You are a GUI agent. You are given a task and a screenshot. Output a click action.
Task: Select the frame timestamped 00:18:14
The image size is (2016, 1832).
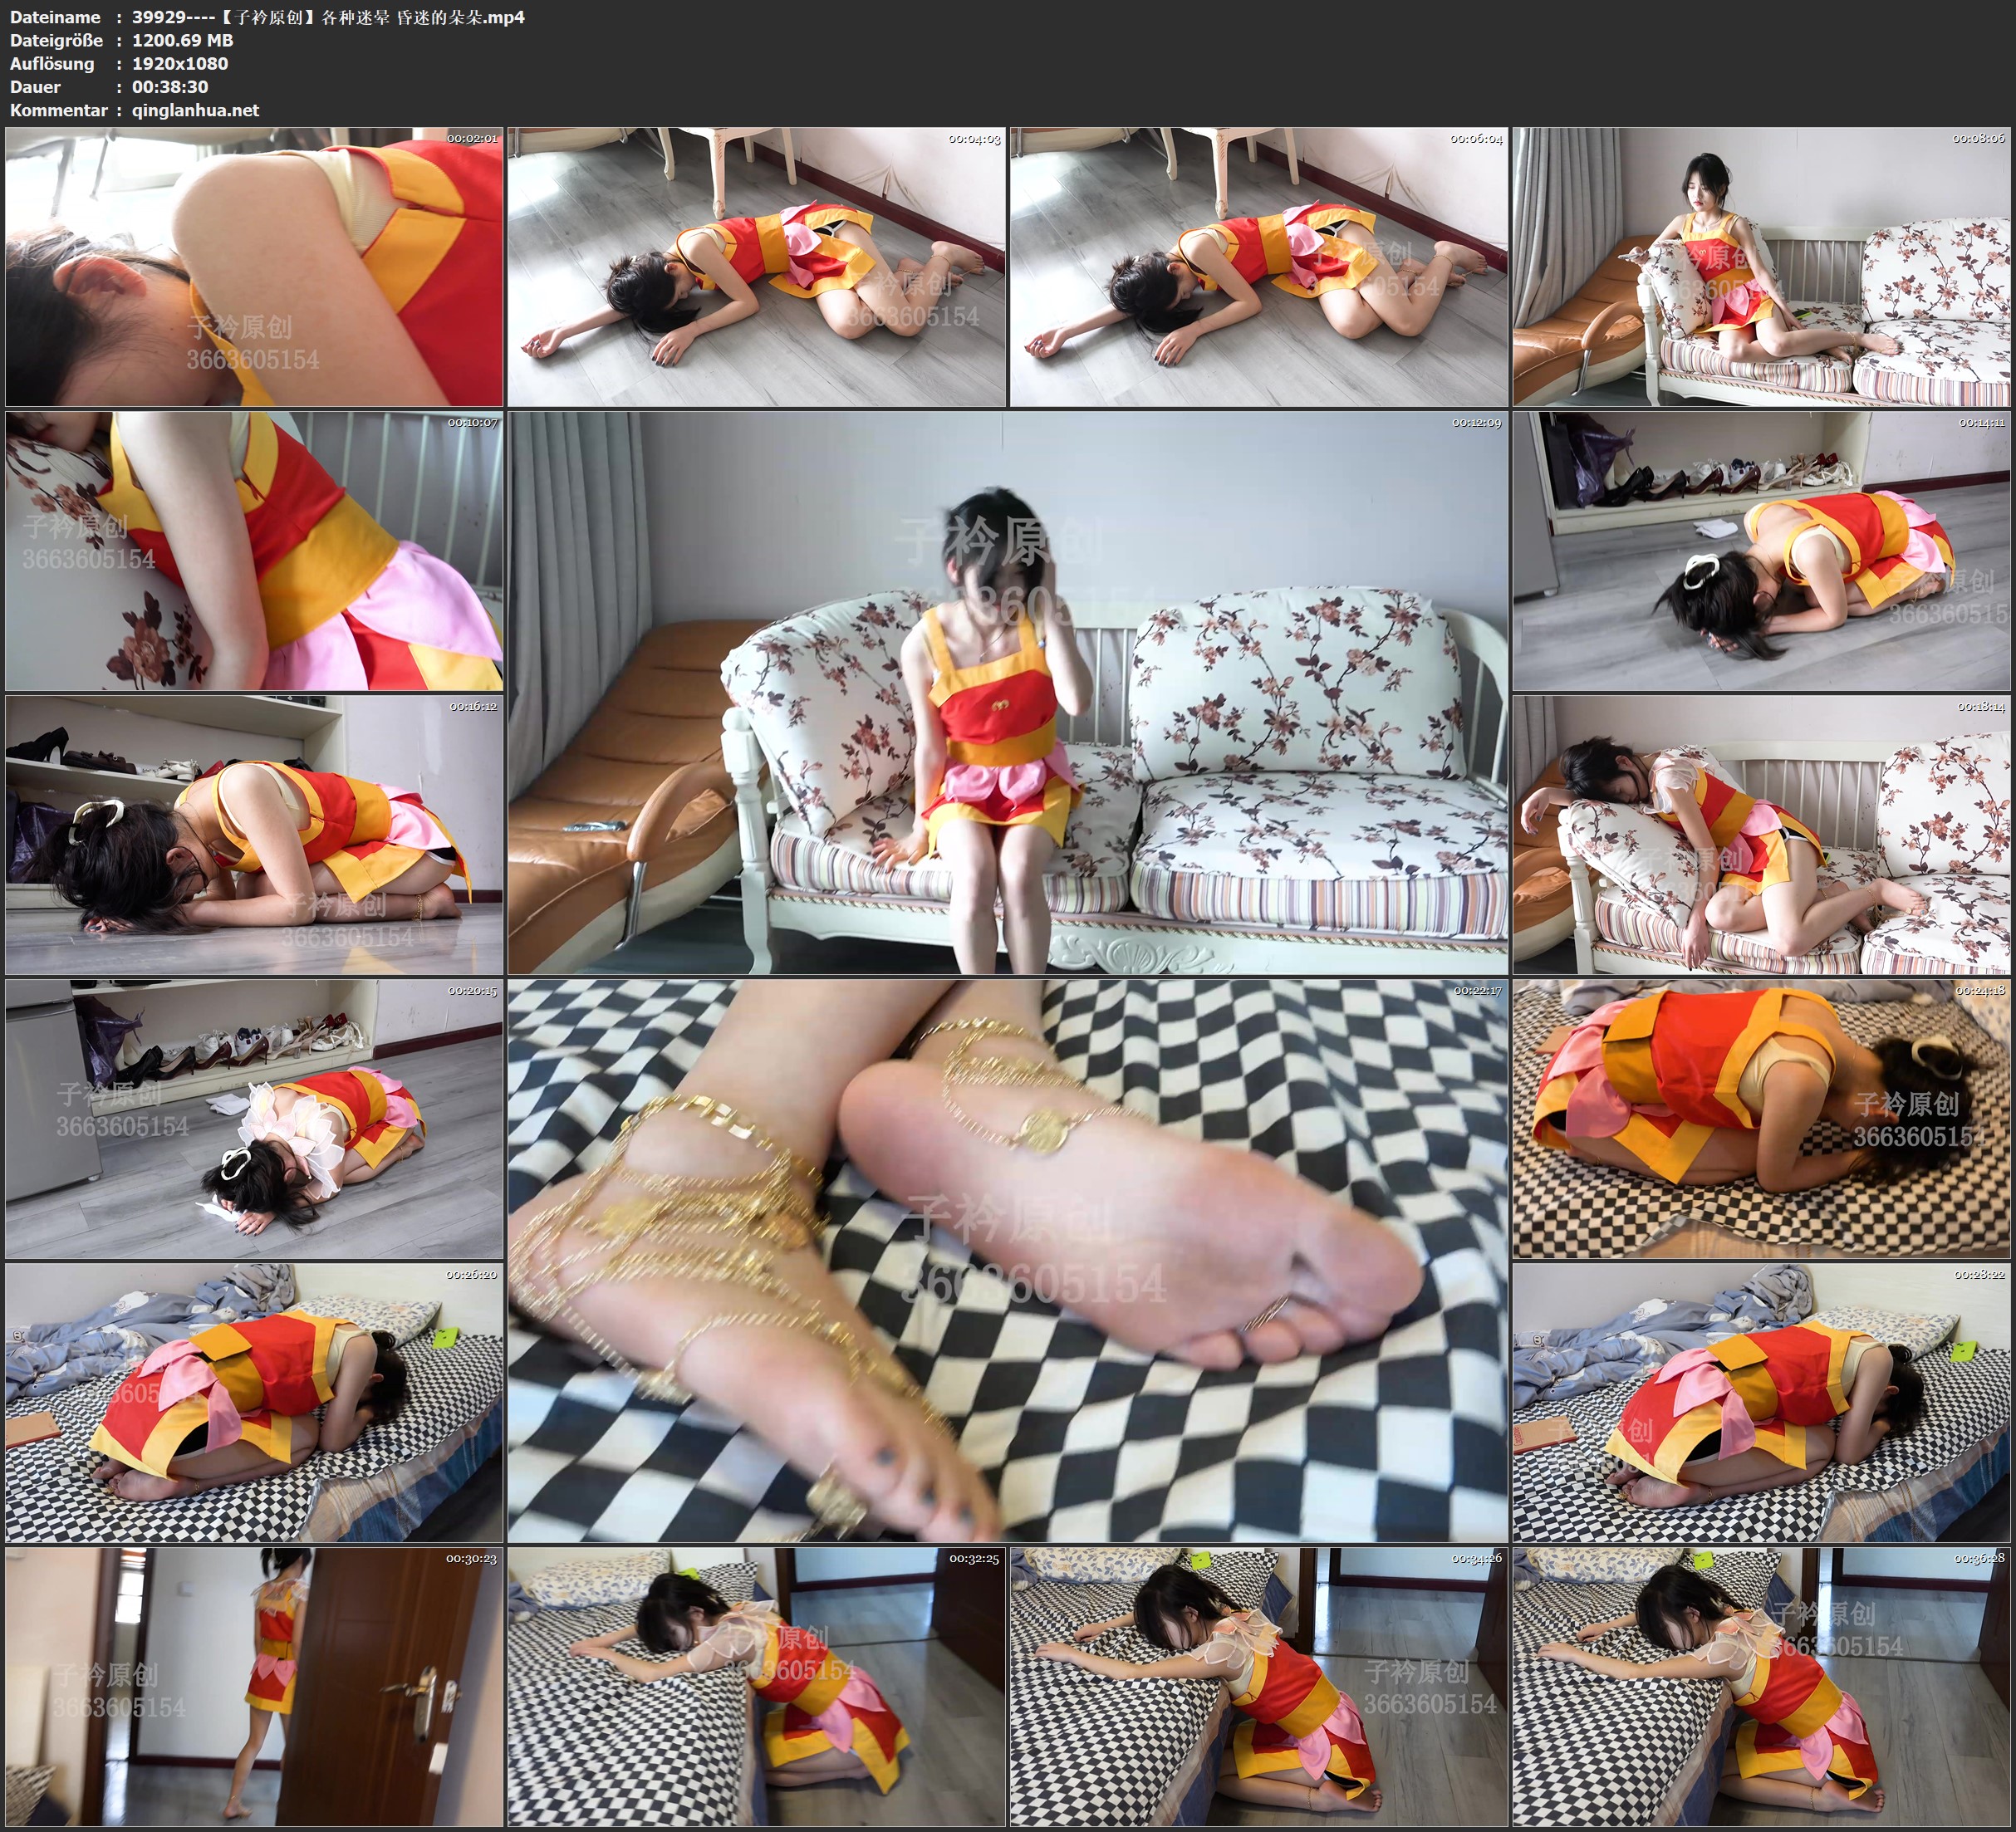(1761, 834)
